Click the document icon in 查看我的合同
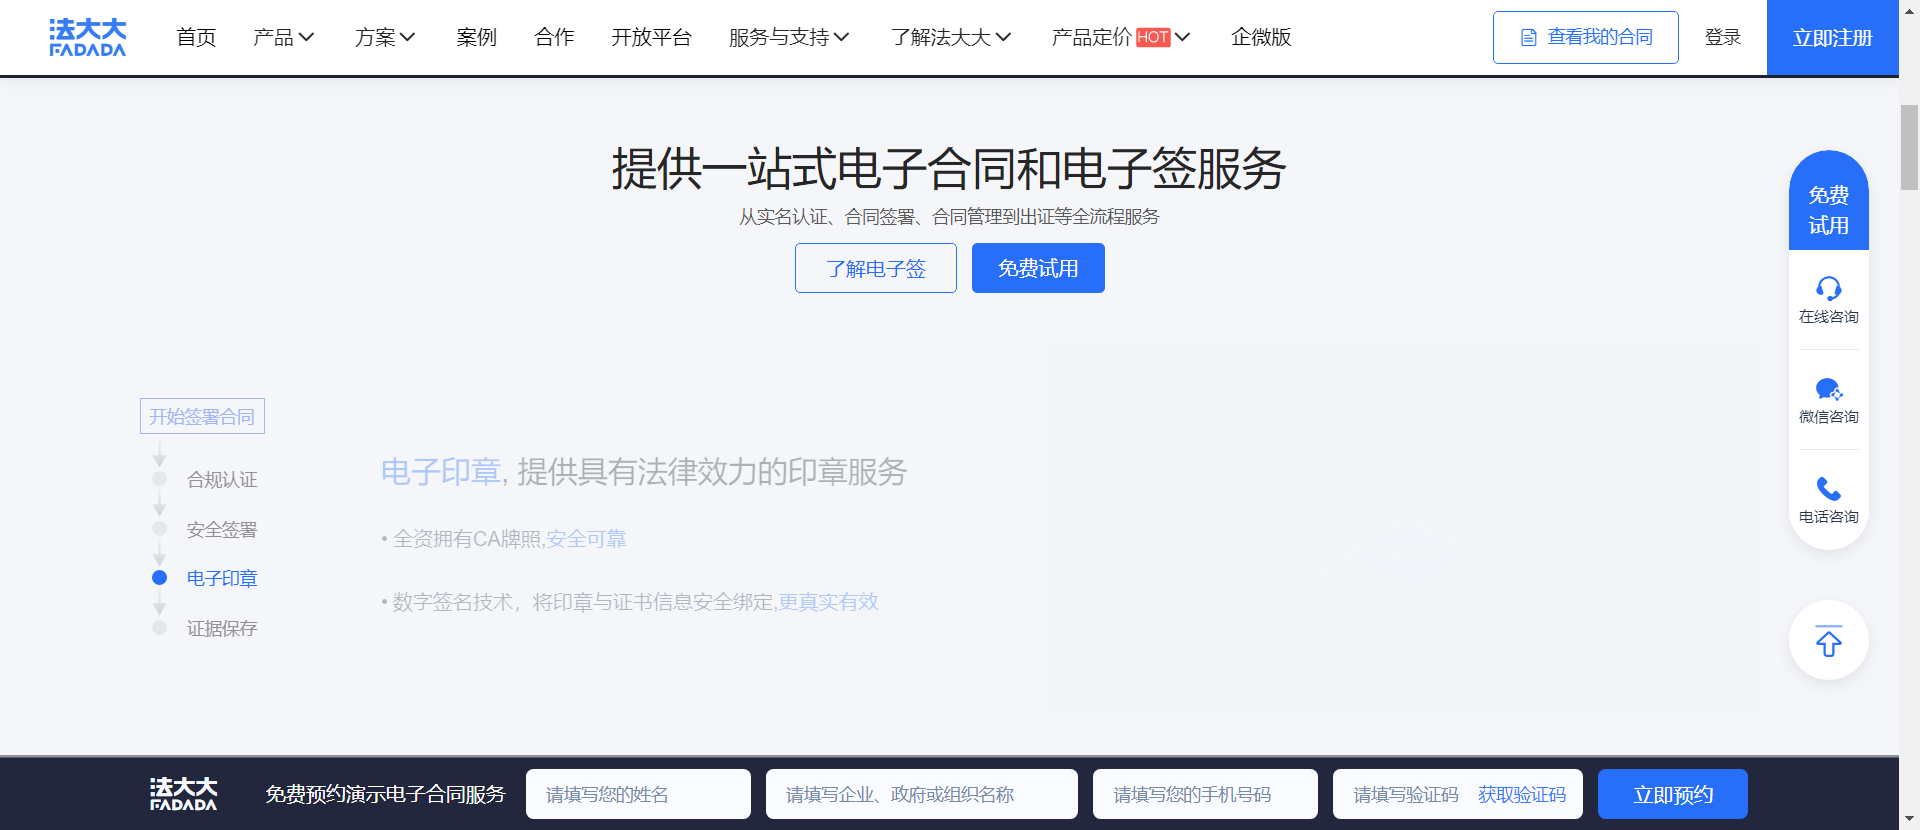 pos(1528,38)
